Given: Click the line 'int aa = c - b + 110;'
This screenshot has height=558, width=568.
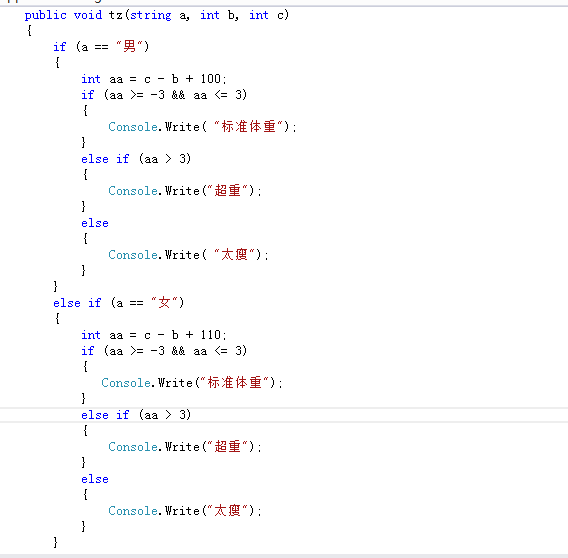Looking at the screenshot, I should [154, 334].
